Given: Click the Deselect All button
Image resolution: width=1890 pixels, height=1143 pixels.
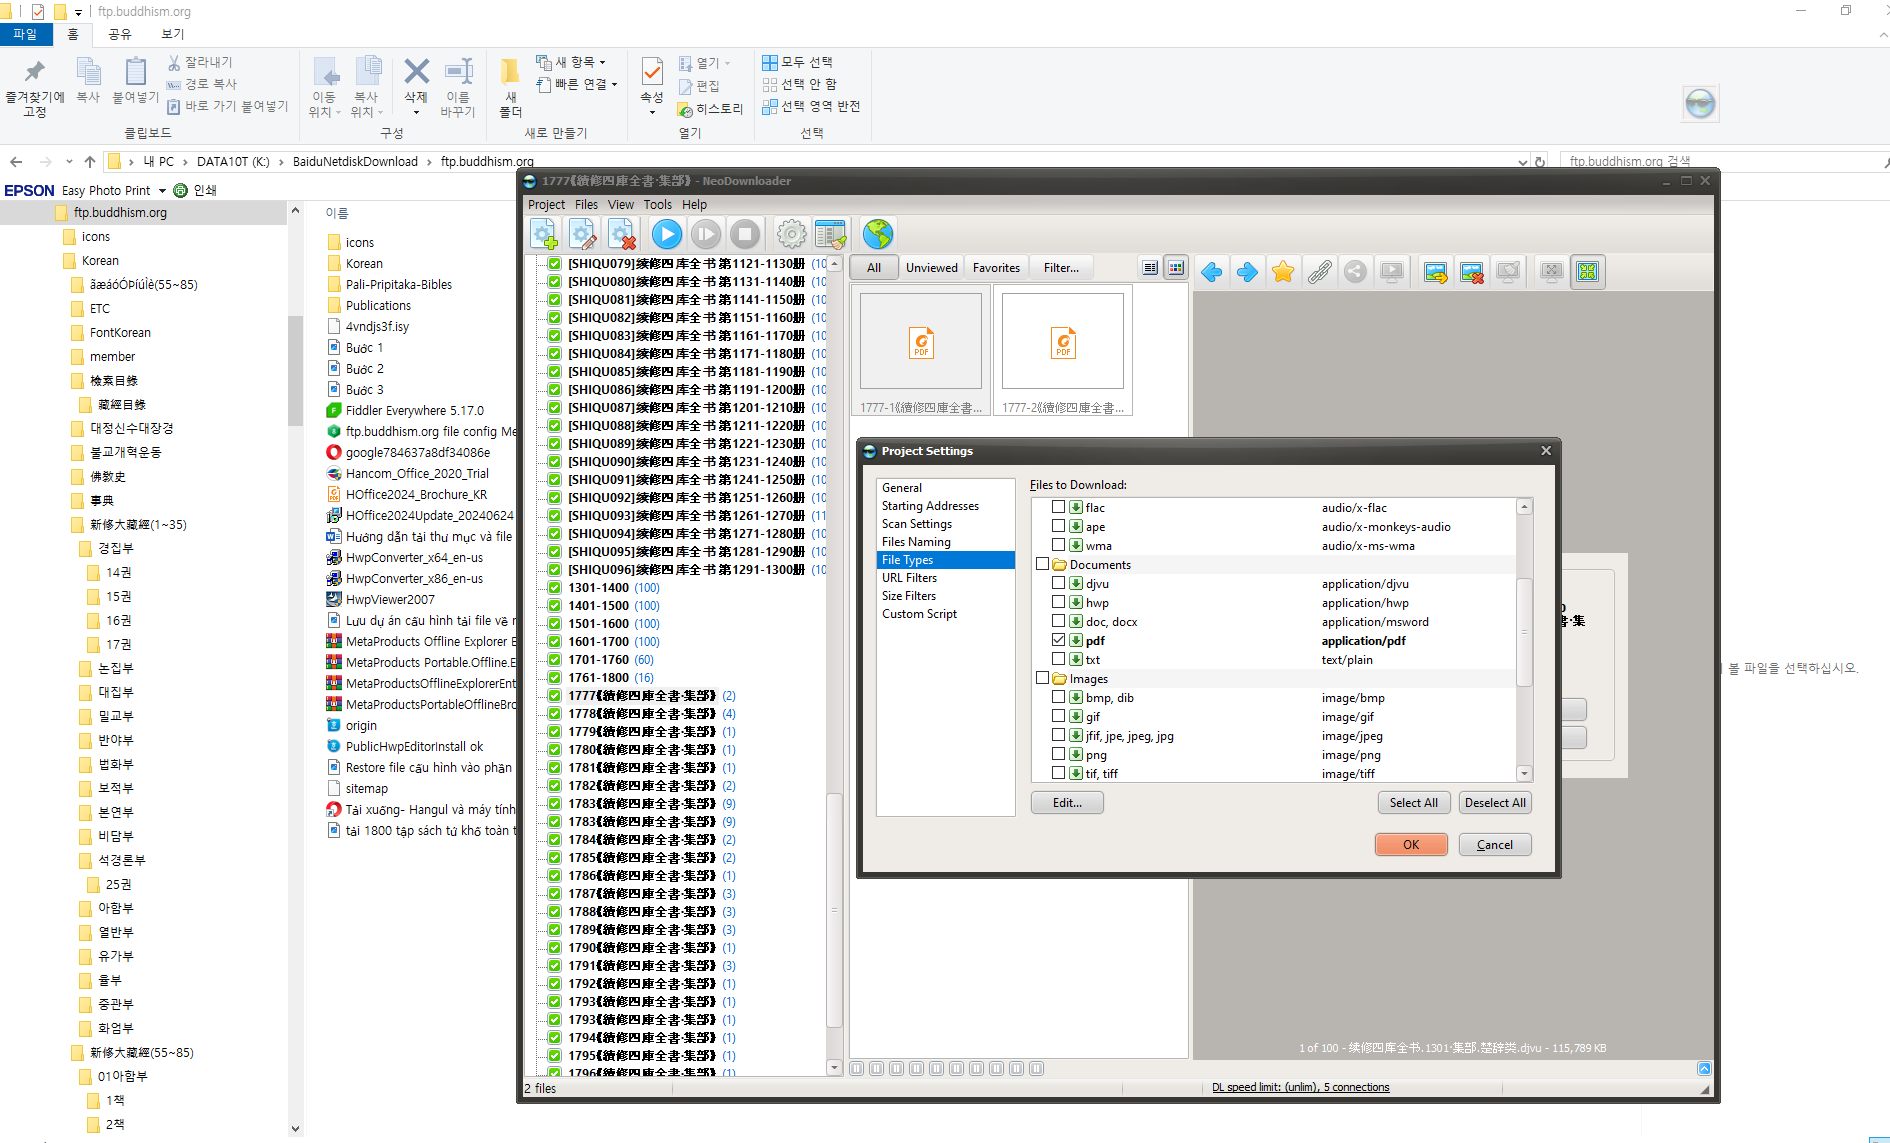Looking at the screenshot, I should click(1494, 803).
